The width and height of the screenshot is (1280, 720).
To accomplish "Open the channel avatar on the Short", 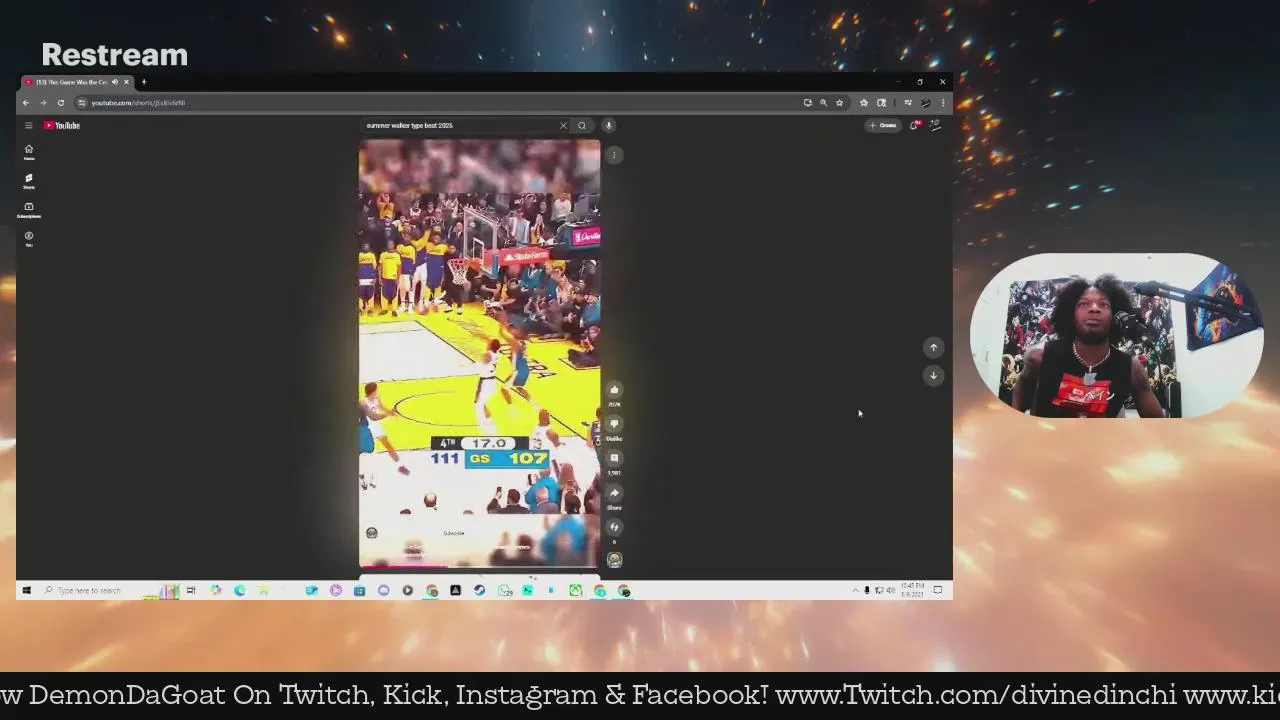I will point(372,533).
